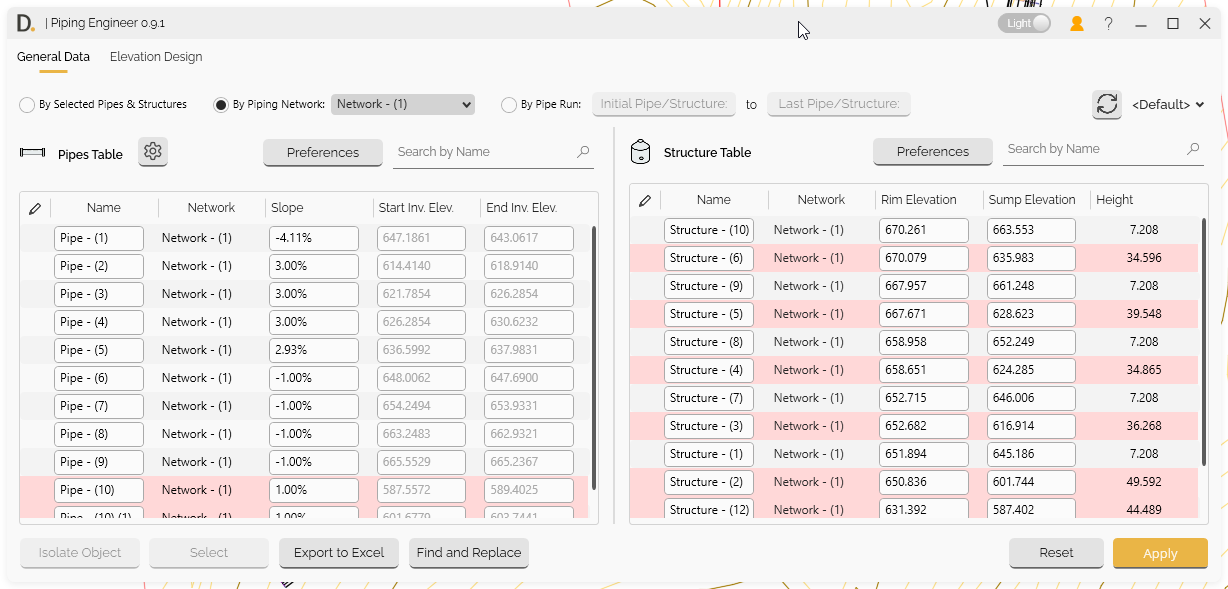Click height value 49.592
The image size is (1228, 589).
tap(1144, 482)
